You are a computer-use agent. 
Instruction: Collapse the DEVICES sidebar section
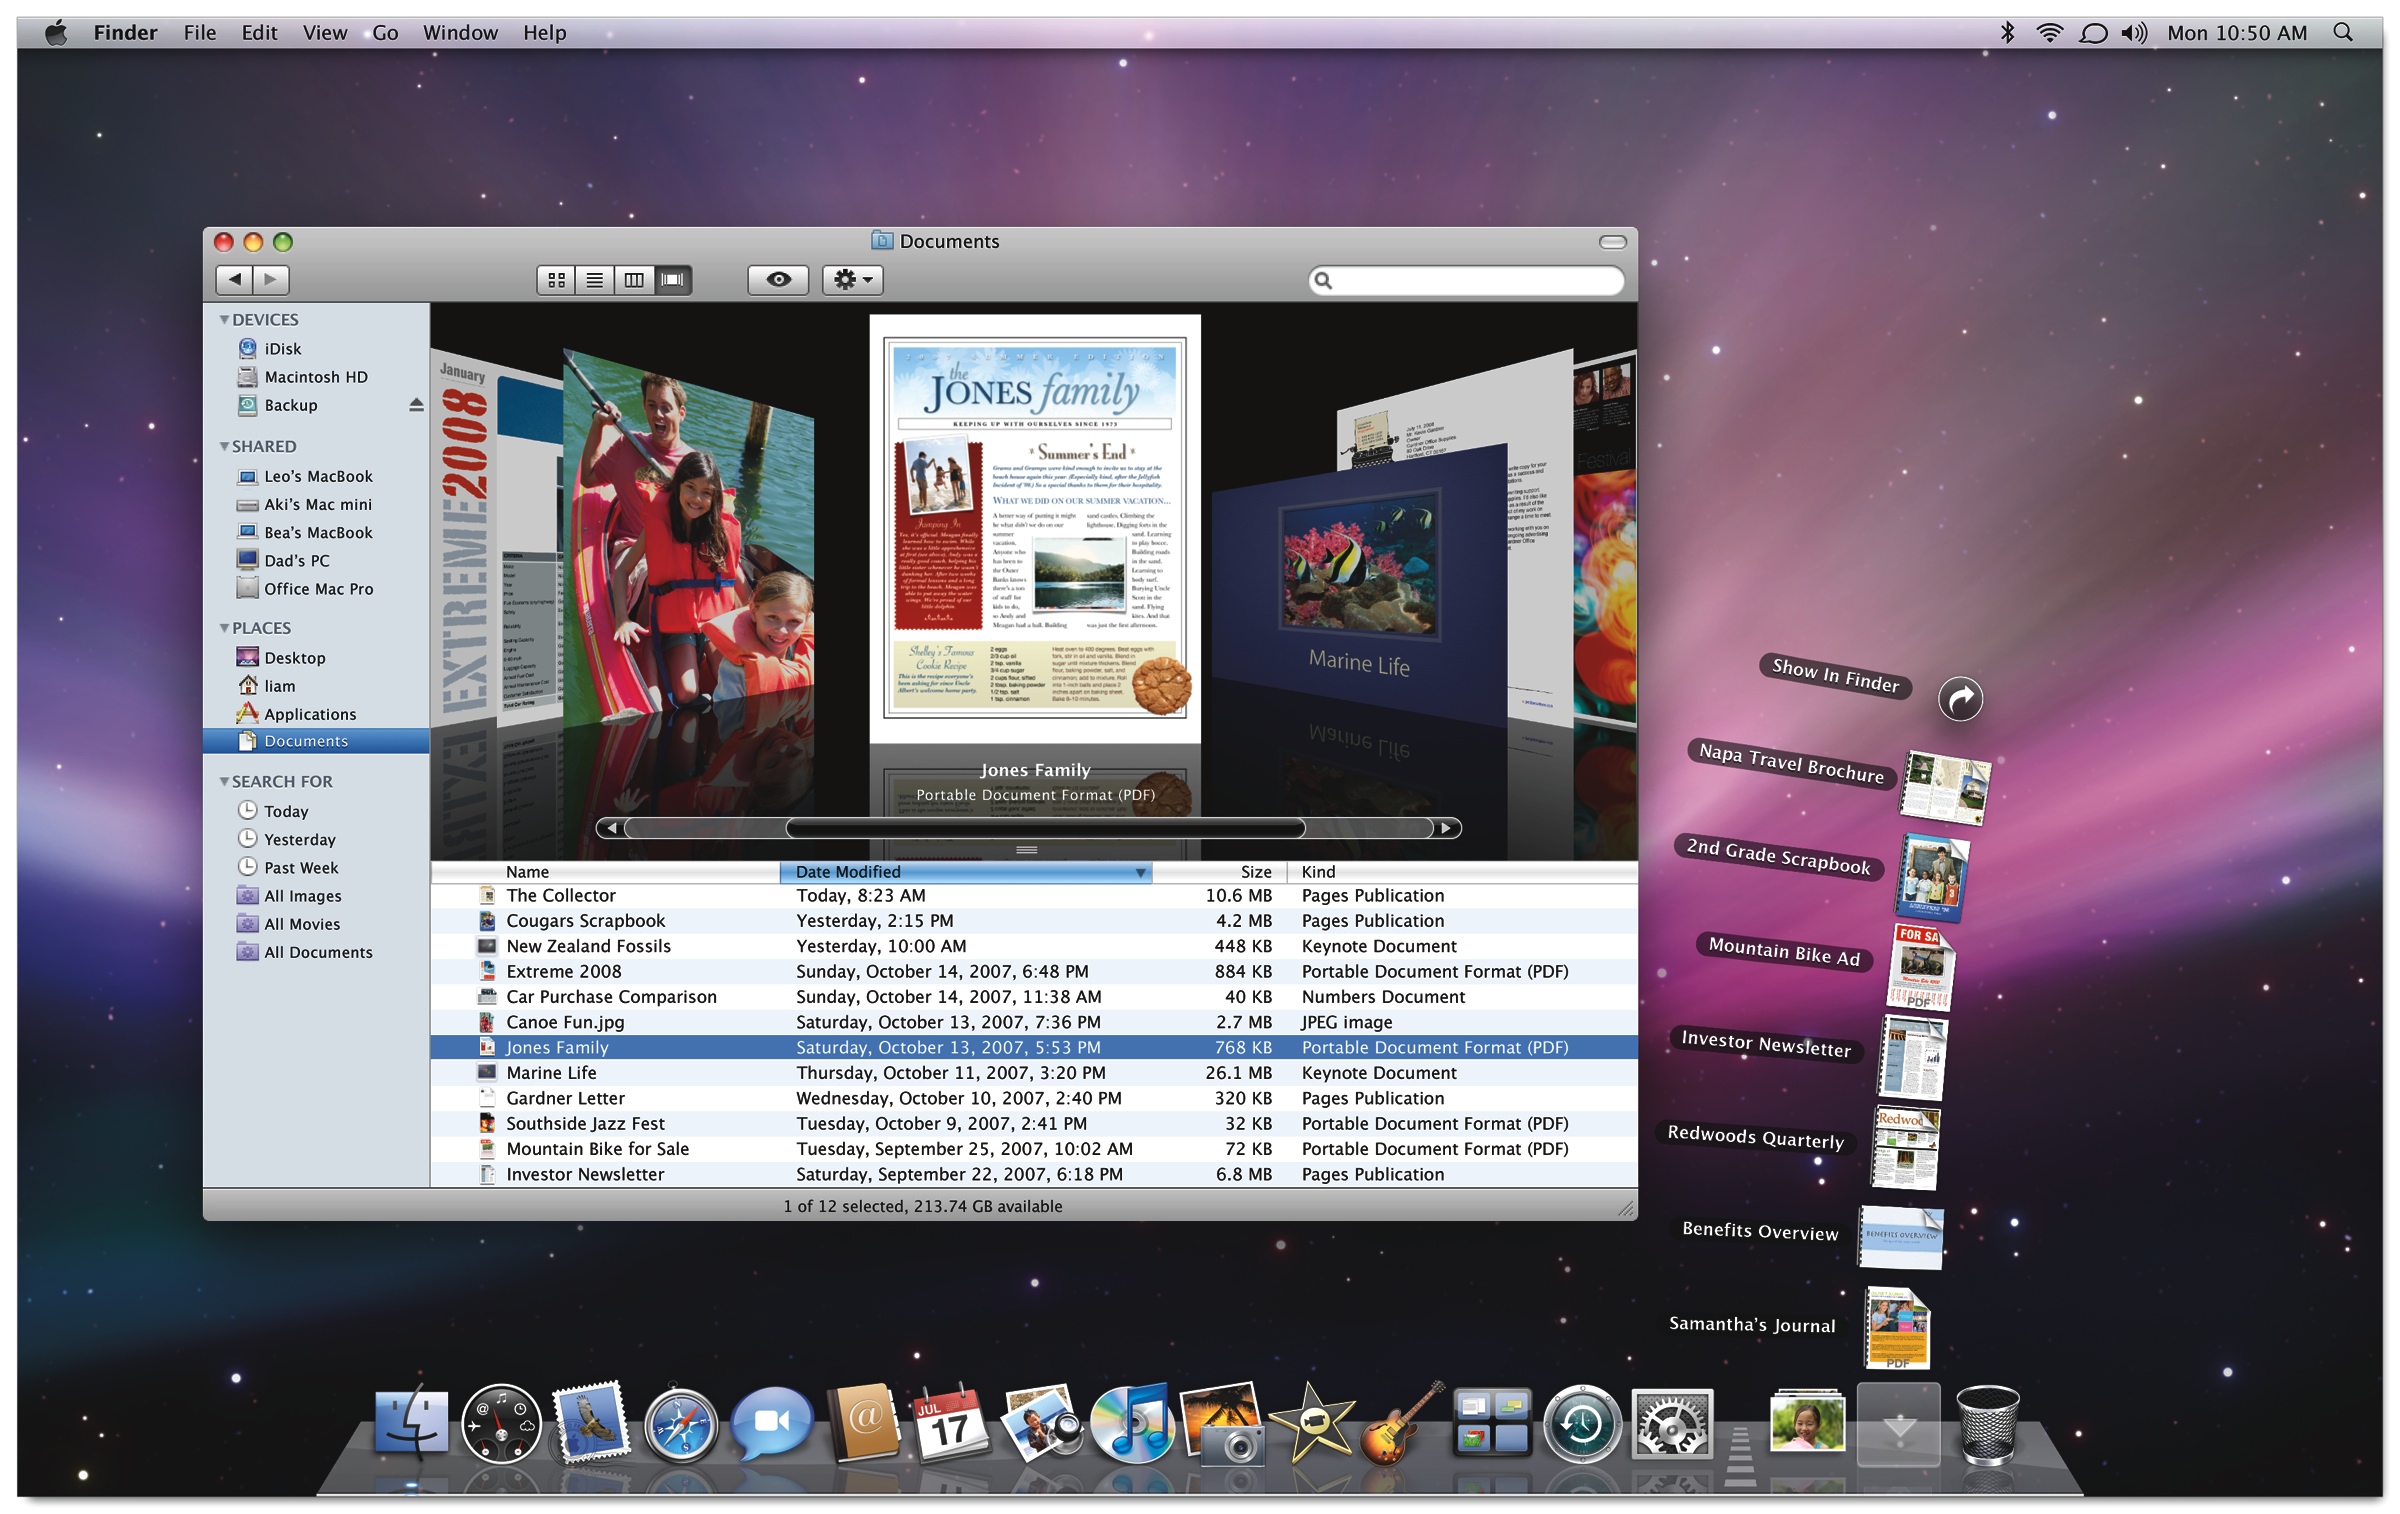[x=225, y=320]
